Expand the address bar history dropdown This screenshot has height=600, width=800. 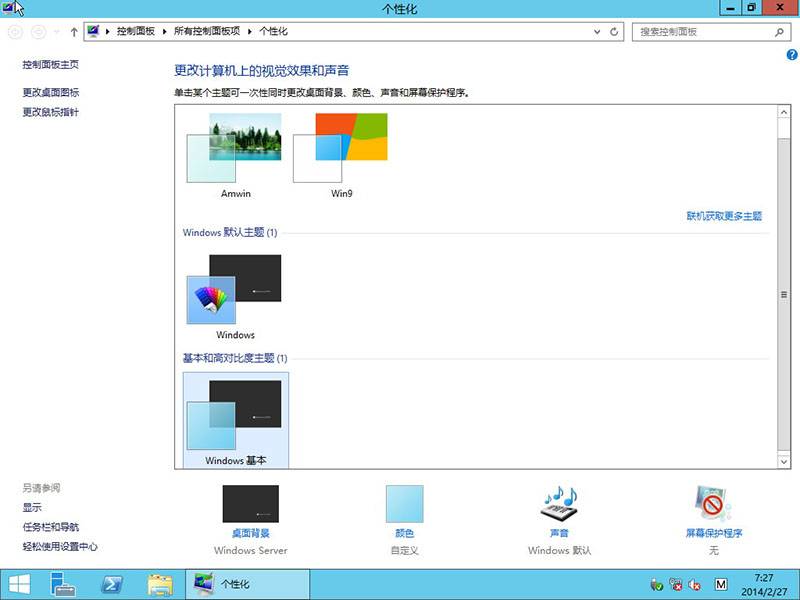[597, 32]
